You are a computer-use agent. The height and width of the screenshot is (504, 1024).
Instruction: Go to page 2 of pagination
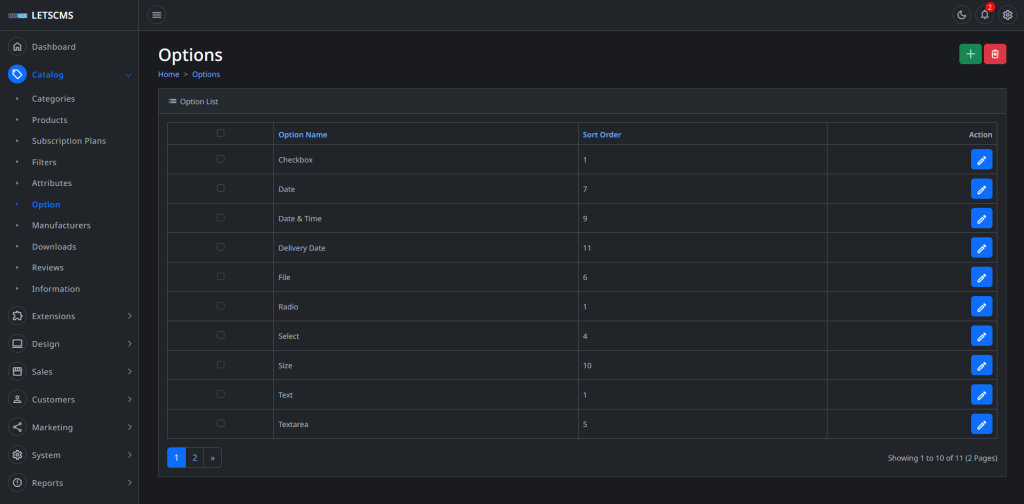tap(195, 458)
